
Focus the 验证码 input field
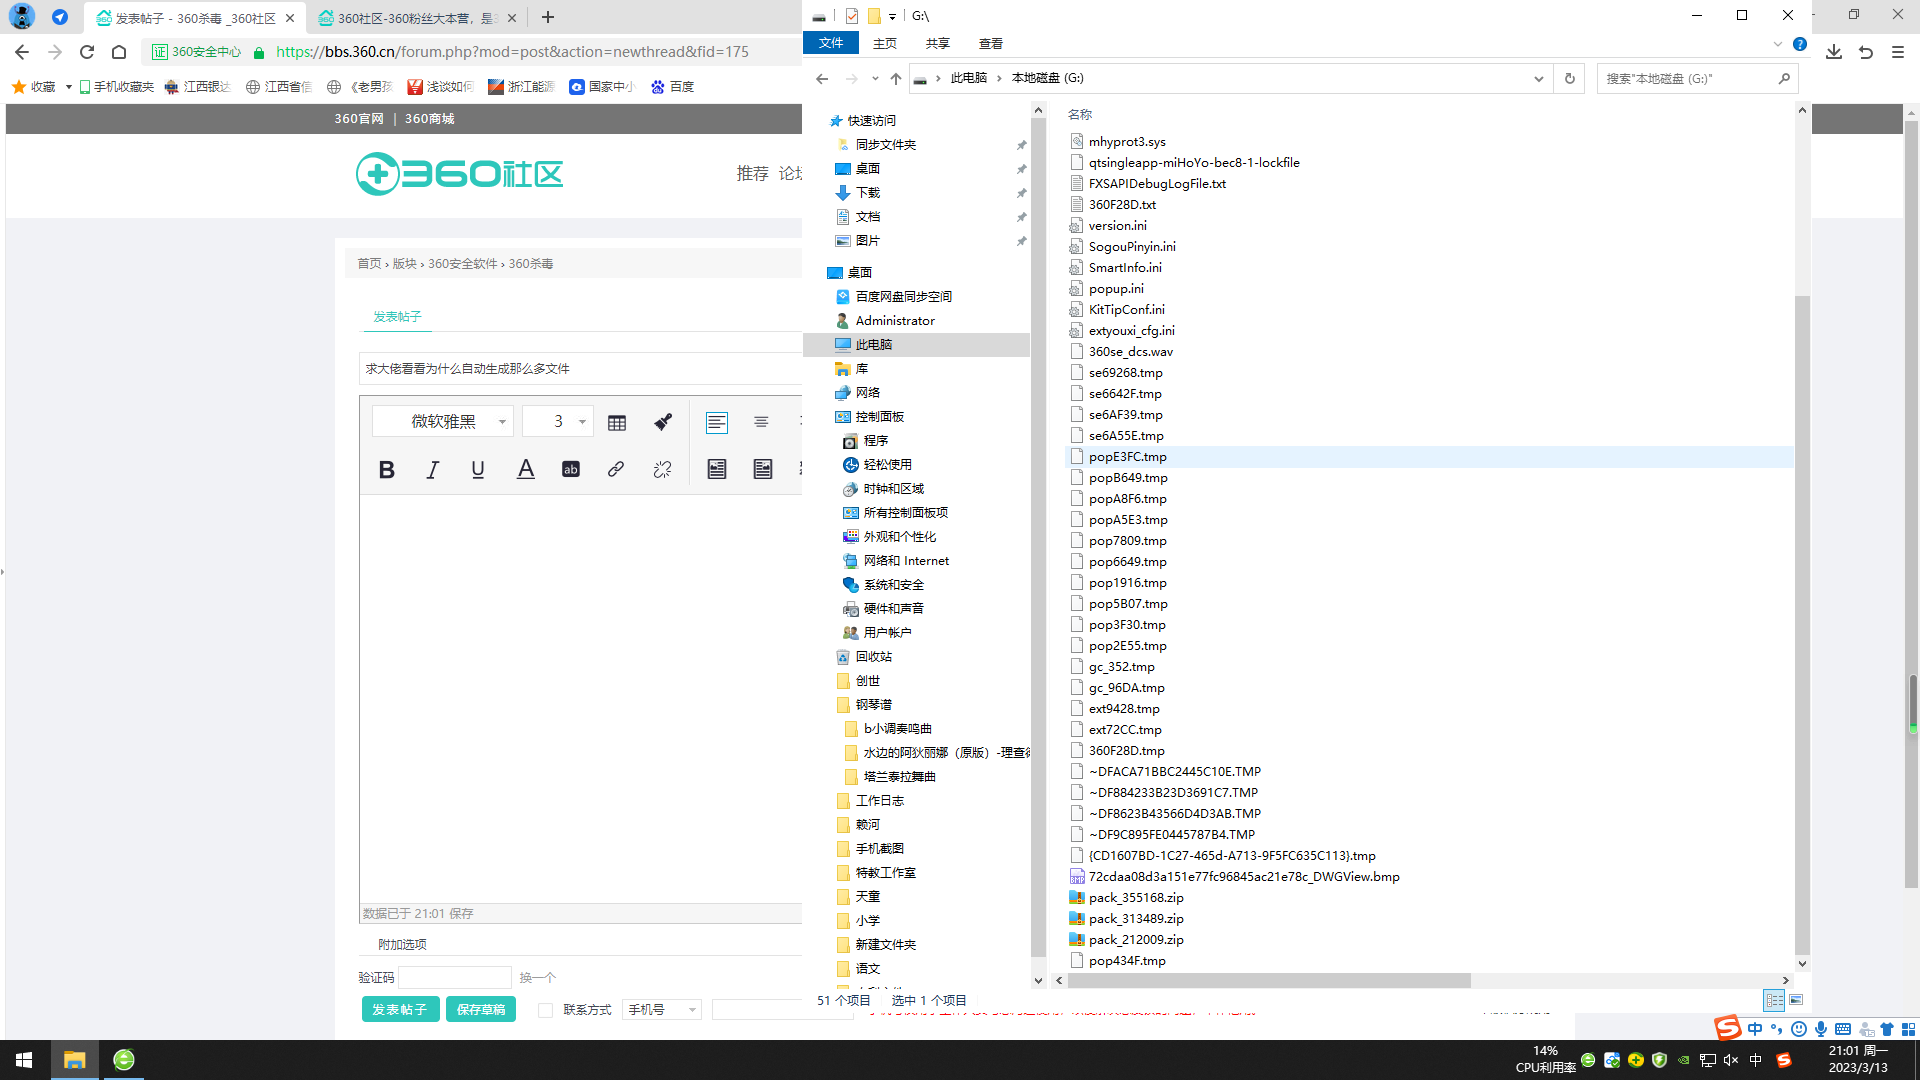point(455,978)
